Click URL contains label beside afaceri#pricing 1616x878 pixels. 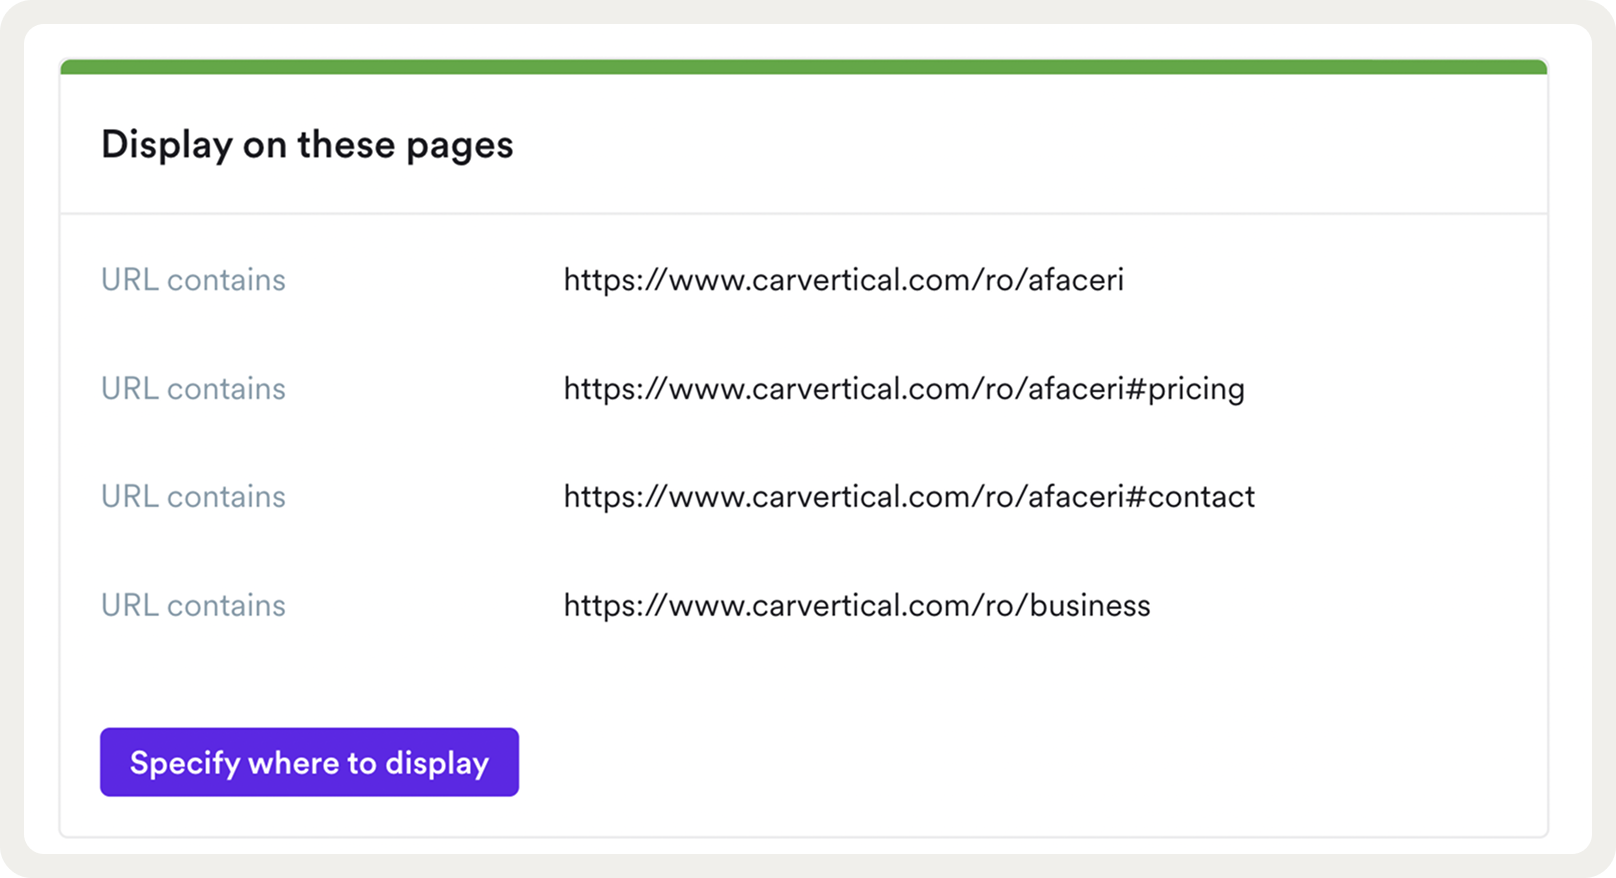click(193, 389)
